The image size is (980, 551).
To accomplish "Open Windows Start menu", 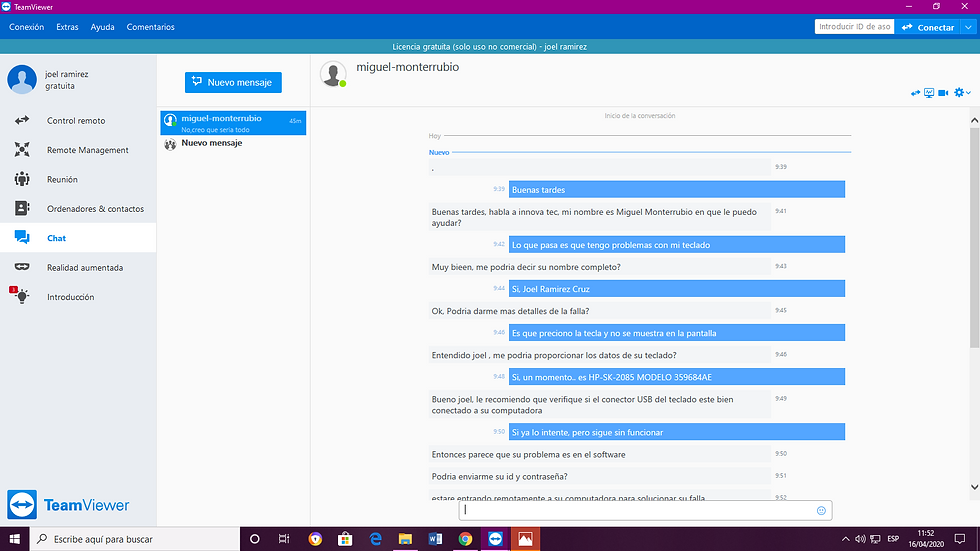I will click(x=14, y=539).
